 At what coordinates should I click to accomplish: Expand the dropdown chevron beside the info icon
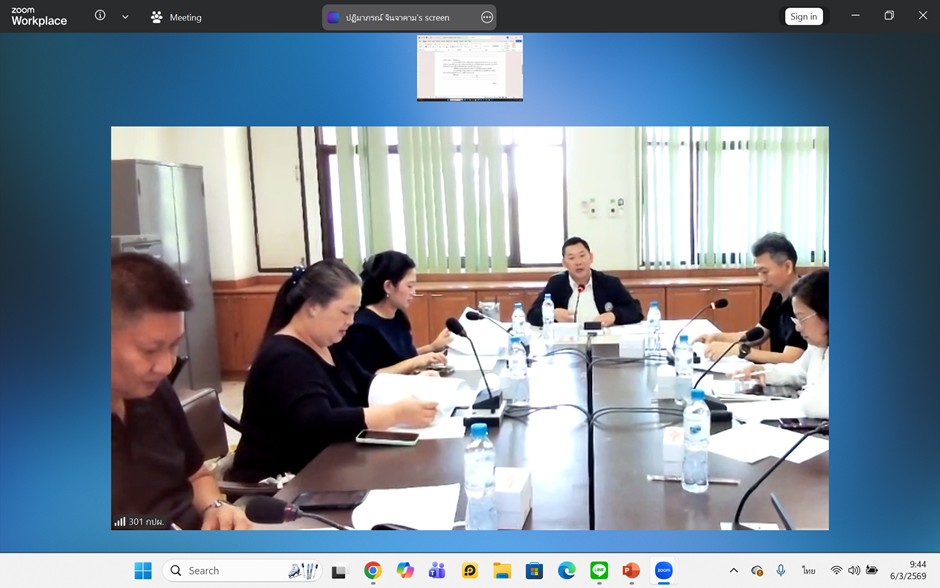tap(125, 17)
